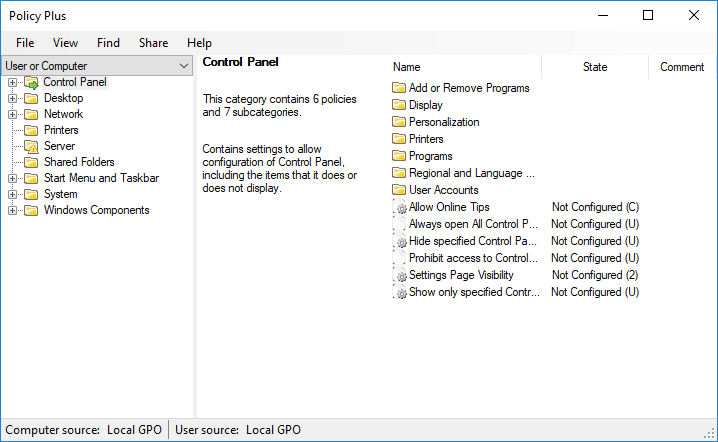The height and width of the screenshot is (442, 718).
Task: Click the Comment column header
Action: click(x=682, y=67)
